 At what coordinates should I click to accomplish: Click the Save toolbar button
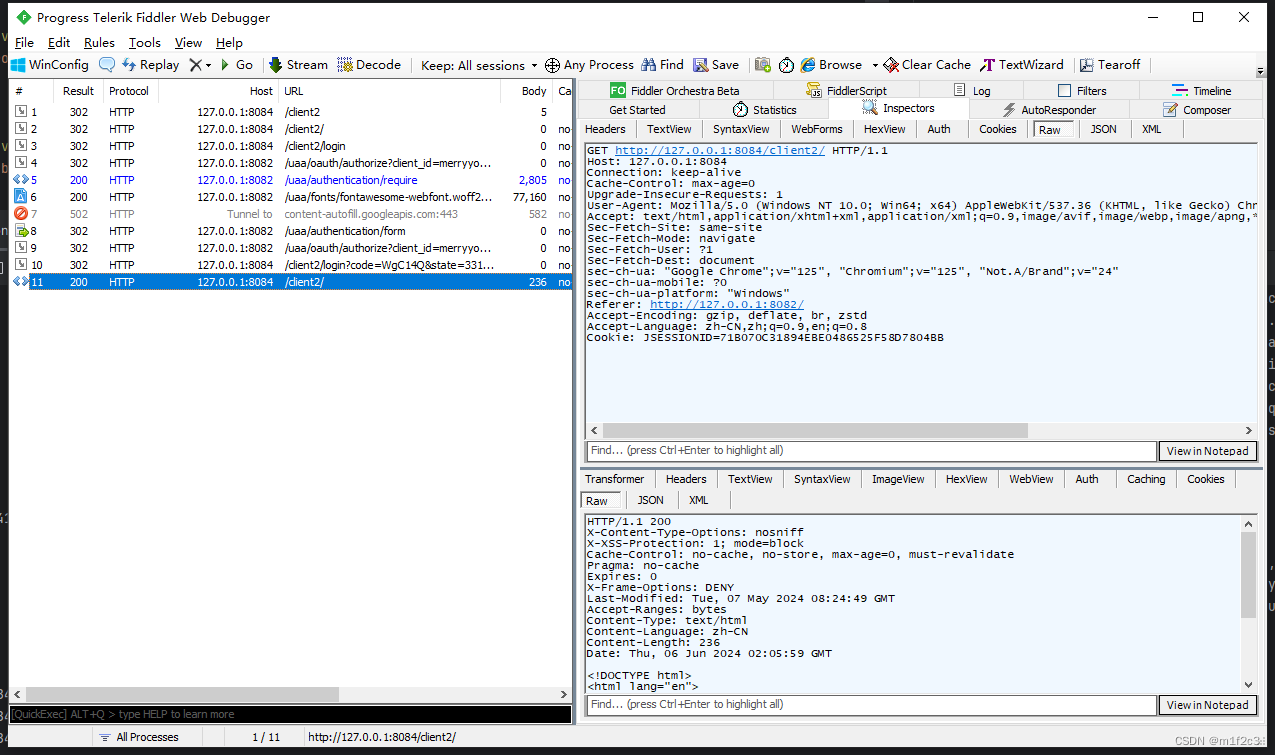click(x=716, y=65)
